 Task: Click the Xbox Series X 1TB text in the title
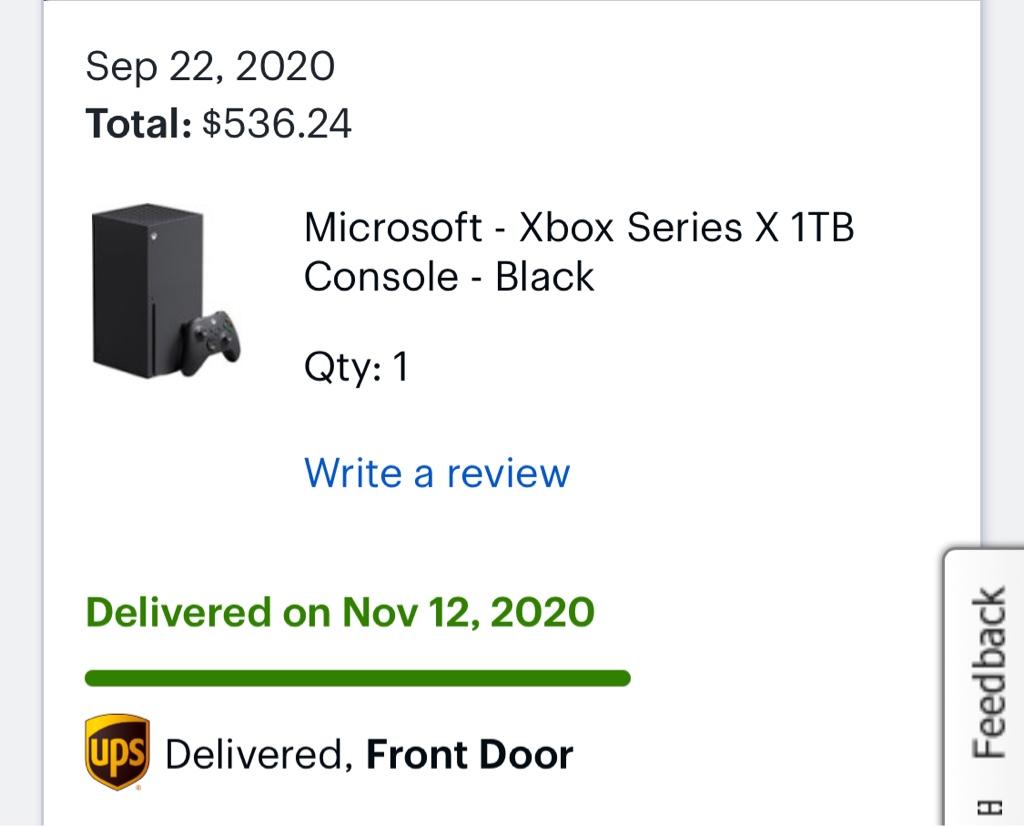pyautogui.click(x=686, y=227)
